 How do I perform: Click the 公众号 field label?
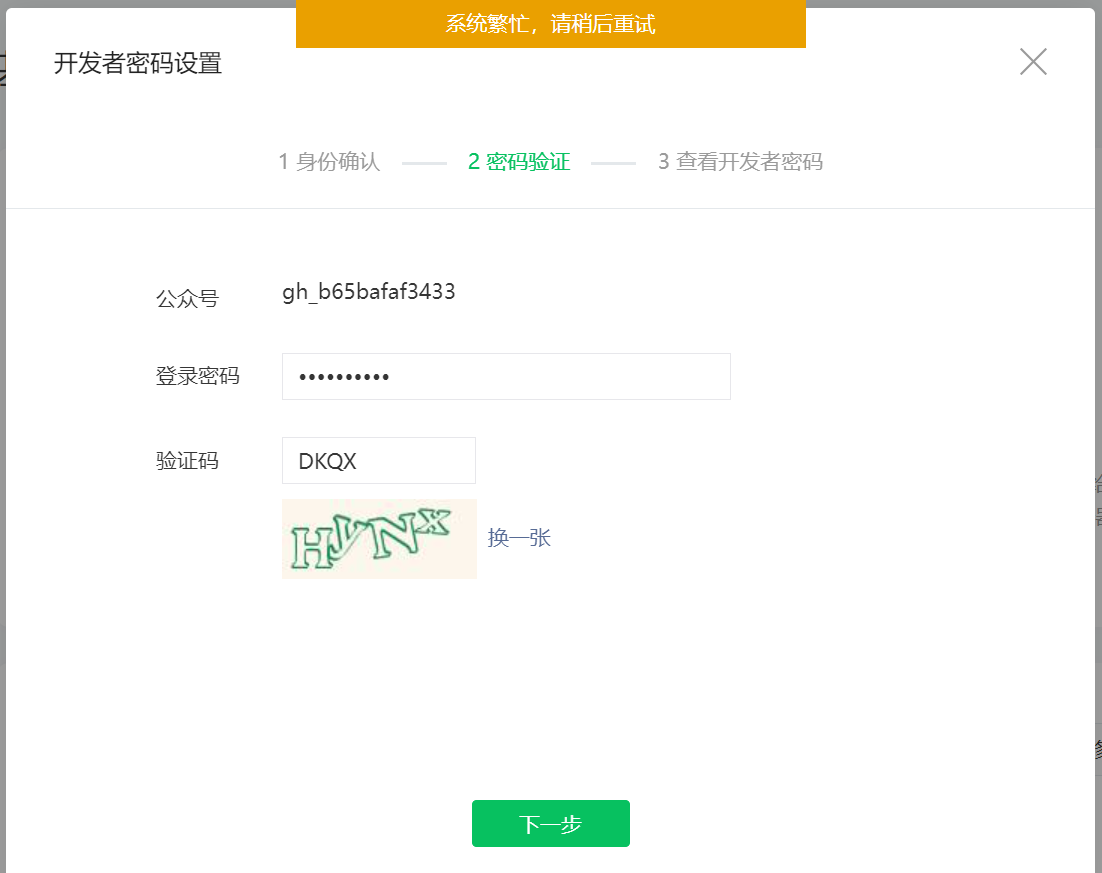tap(187, 299)
